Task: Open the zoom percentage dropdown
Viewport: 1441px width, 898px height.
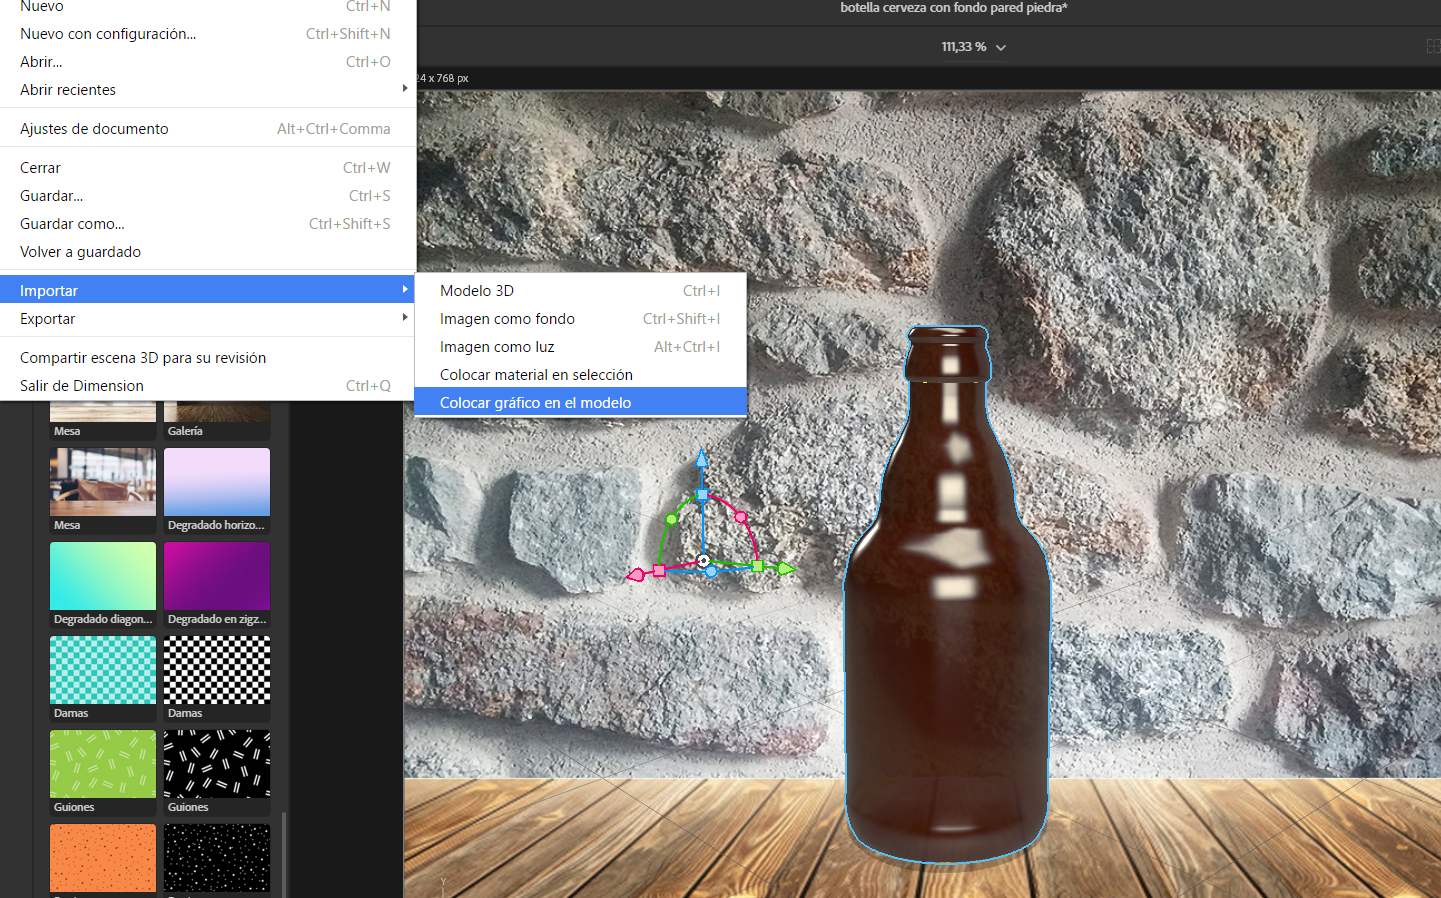Action: coord(1000,47)
